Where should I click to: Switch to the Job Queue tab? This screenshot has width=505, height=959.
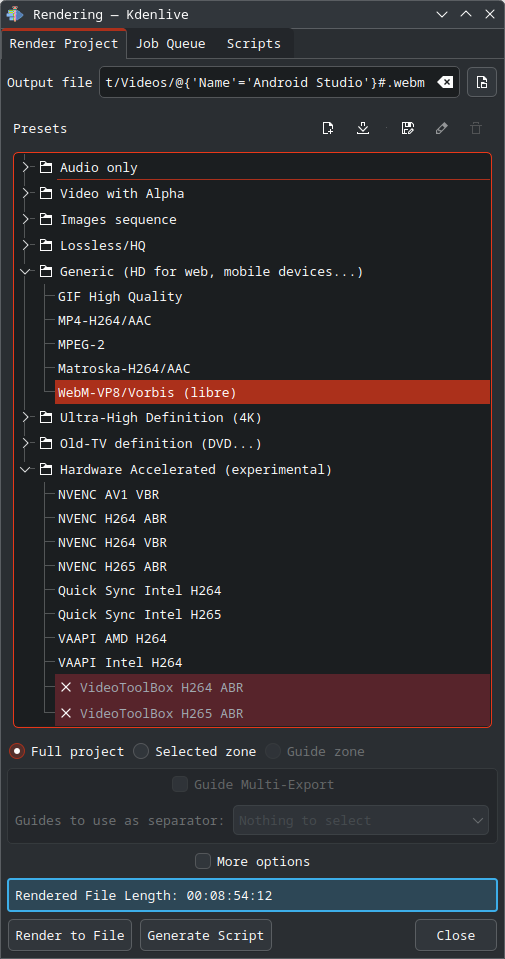[171, 44]
